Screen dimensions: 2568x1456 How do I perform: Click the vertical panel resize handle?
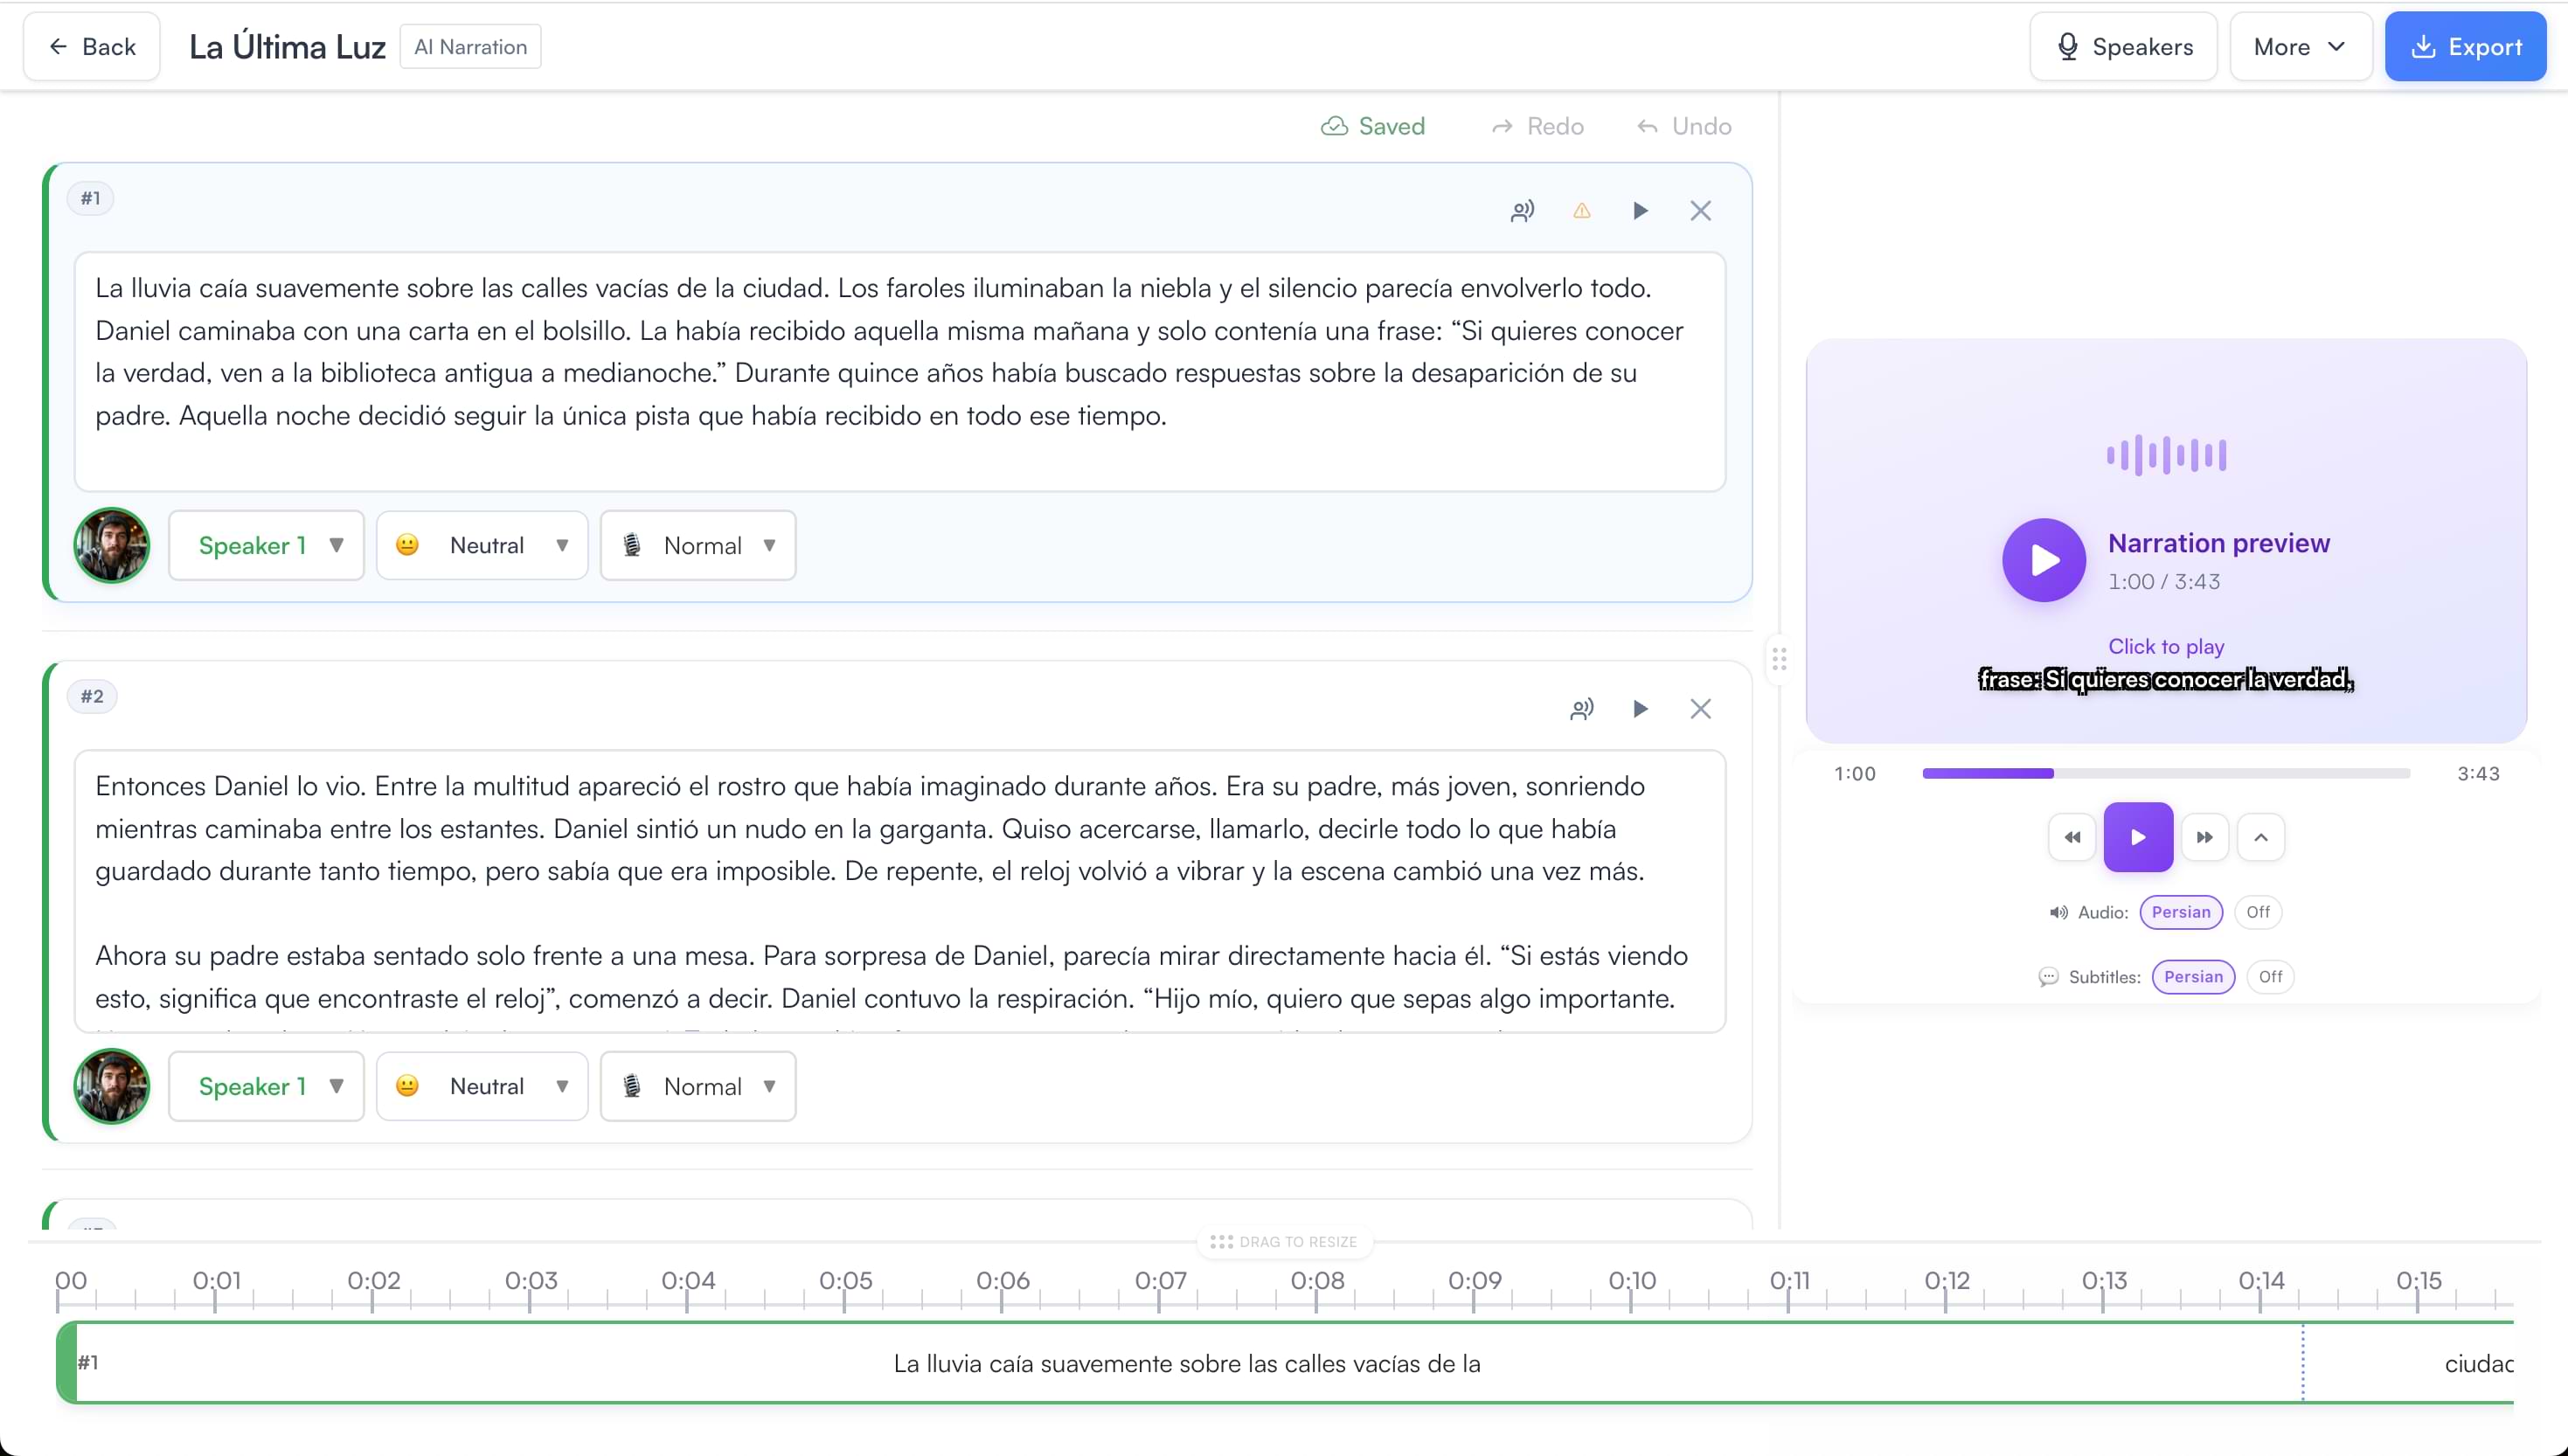pyautogui.click(x=1779, y=659)
